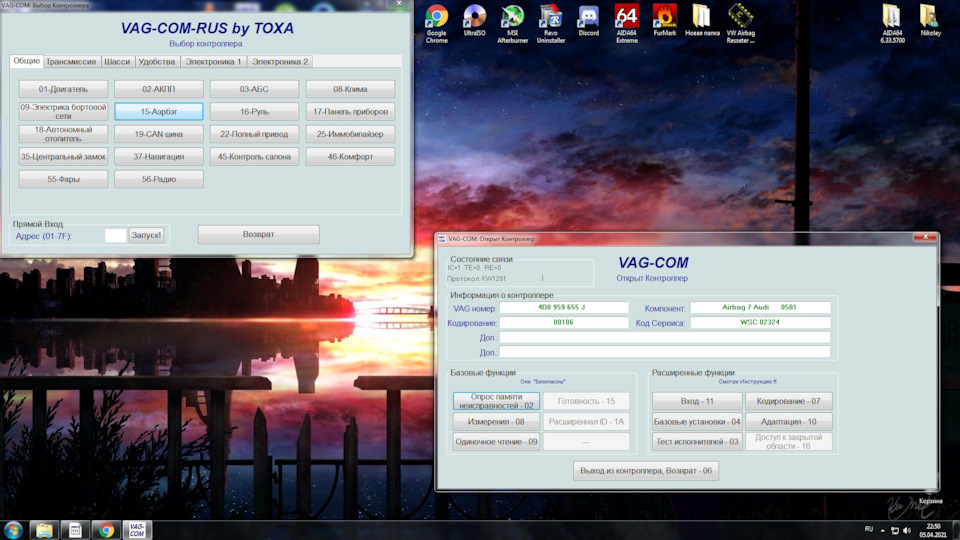Select the 03-АБС controller
Screen dimensions: 960x540
pyautogui.click(x=254, y=89)
